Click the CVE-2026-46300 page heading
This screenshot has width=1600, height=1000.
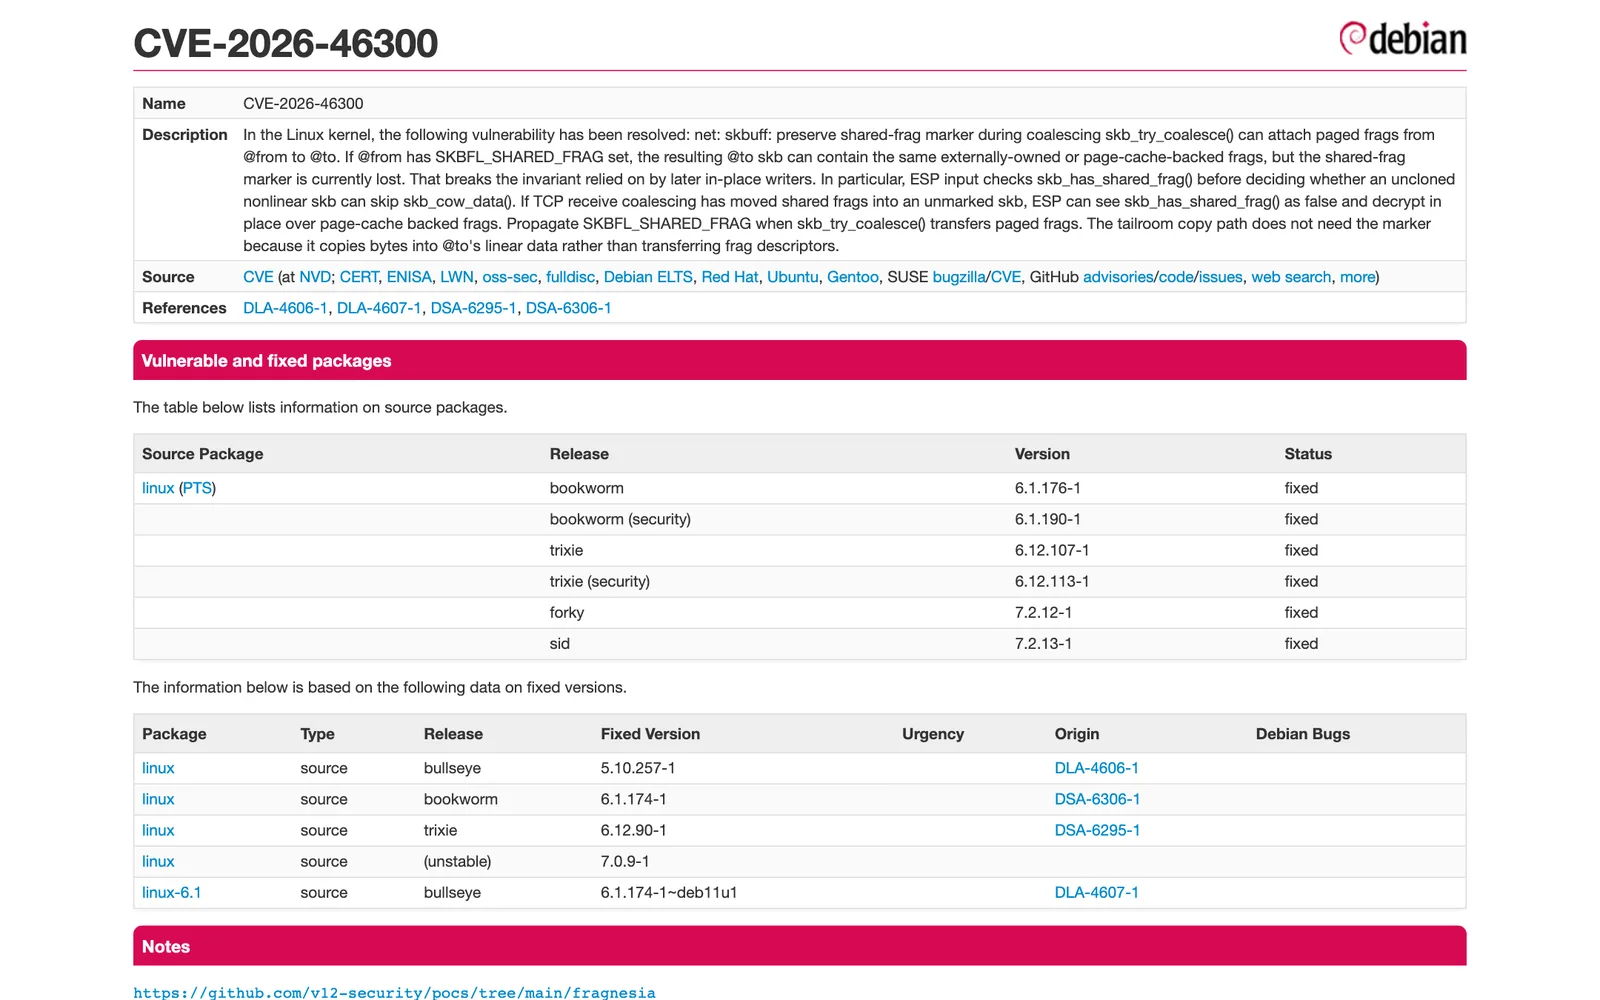[x=286, y=43]
